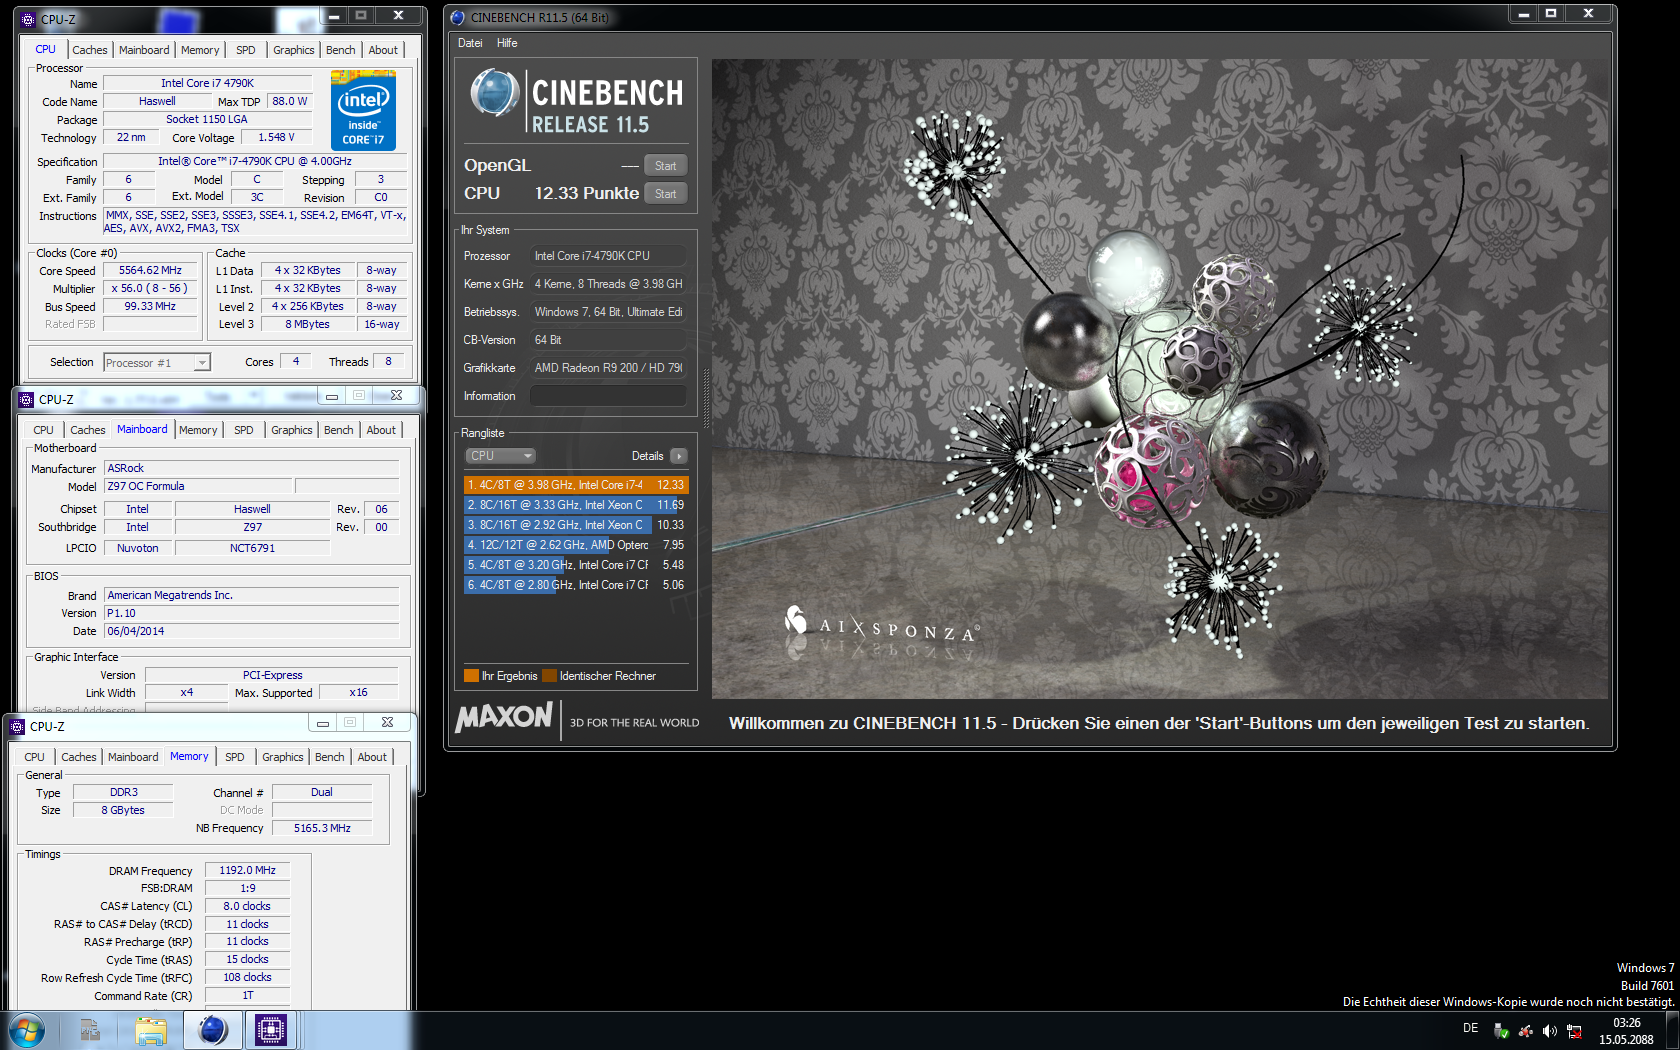This screenshot has width=1680, height=1050.
Task: Click the MAXON logo in Cinebench
Action: [504, 717]
